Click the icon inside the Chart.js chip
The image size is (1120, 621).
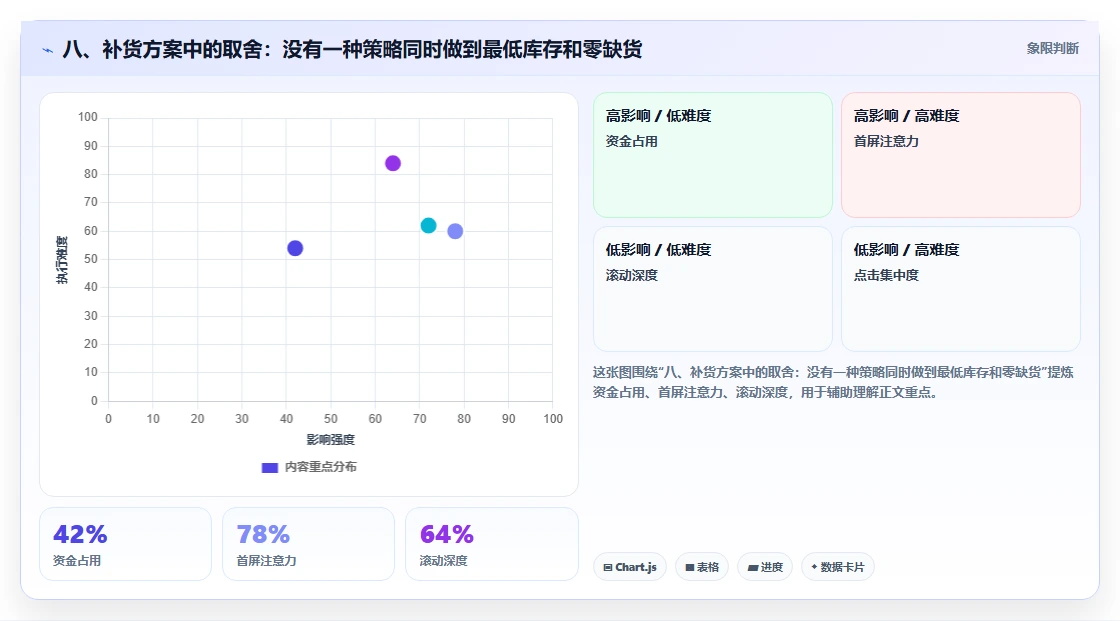608,567
